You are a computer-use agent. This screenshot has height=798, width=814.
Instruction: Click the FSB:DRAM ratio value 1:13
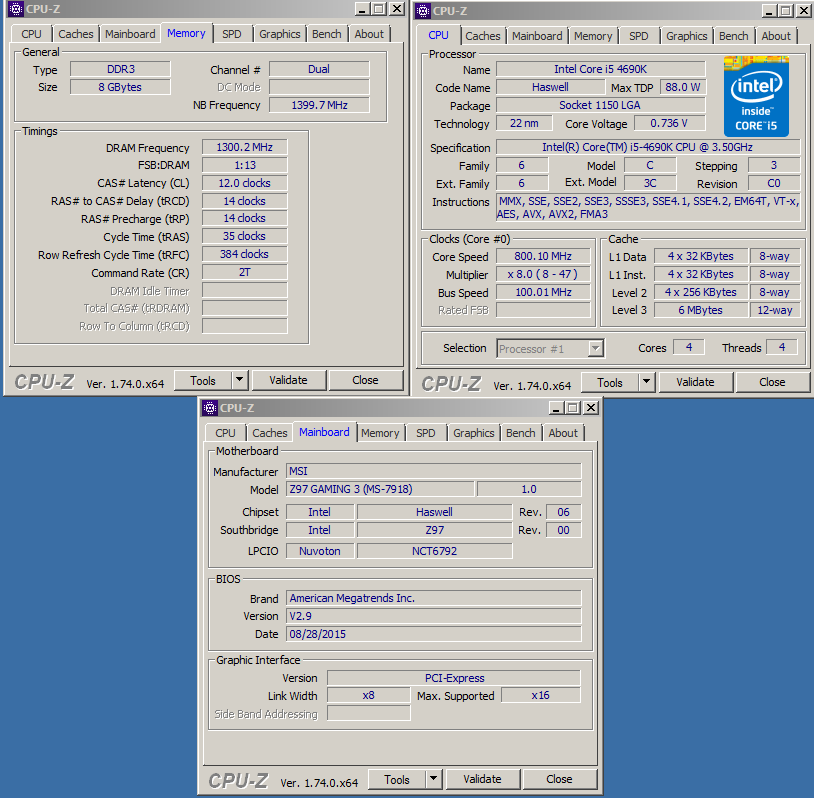[245, 165]
